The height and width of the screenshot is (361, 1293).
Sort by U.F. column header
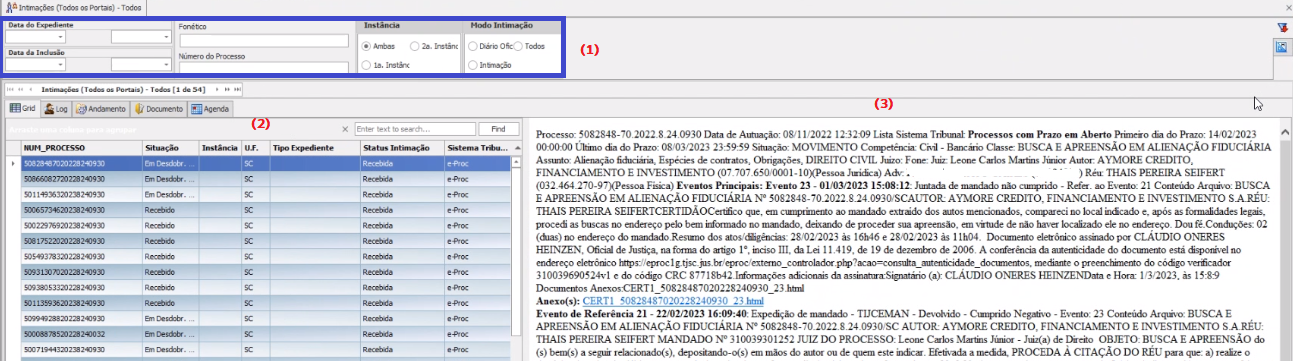[255, 147]
